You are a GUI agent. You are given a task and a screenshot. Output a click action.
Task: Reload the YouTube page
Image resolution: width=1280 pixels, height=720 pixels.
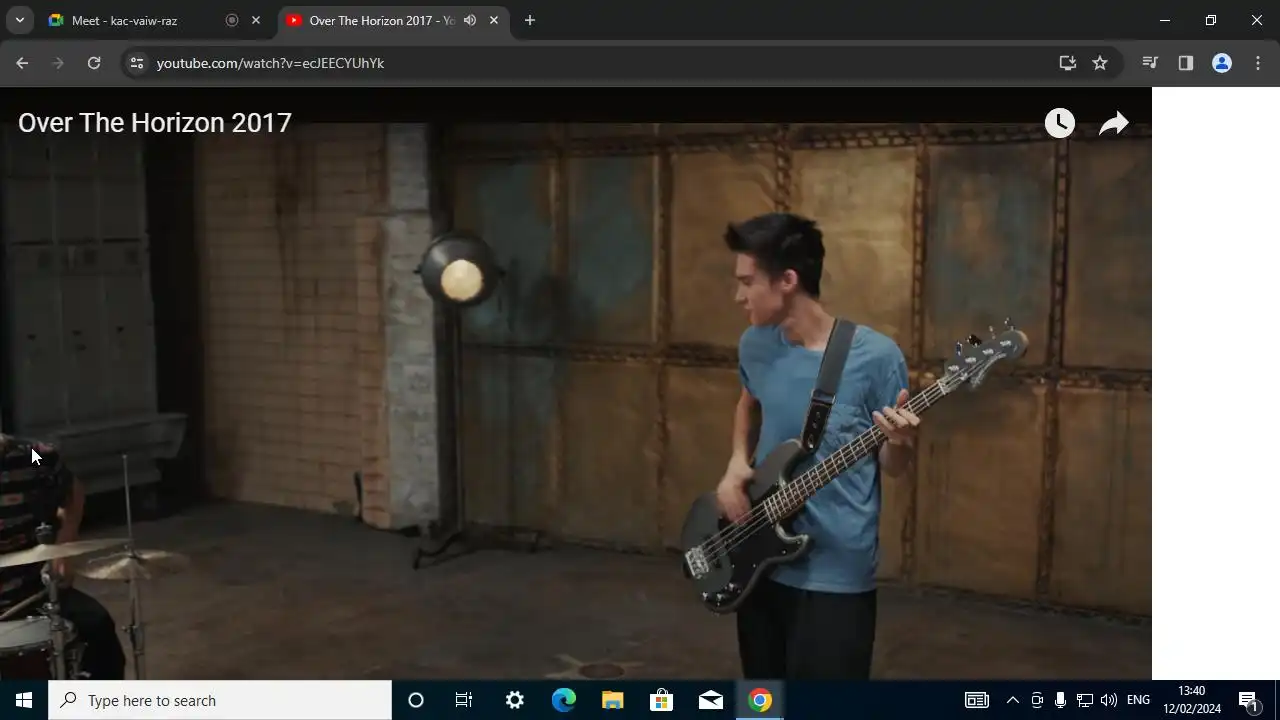94,63
